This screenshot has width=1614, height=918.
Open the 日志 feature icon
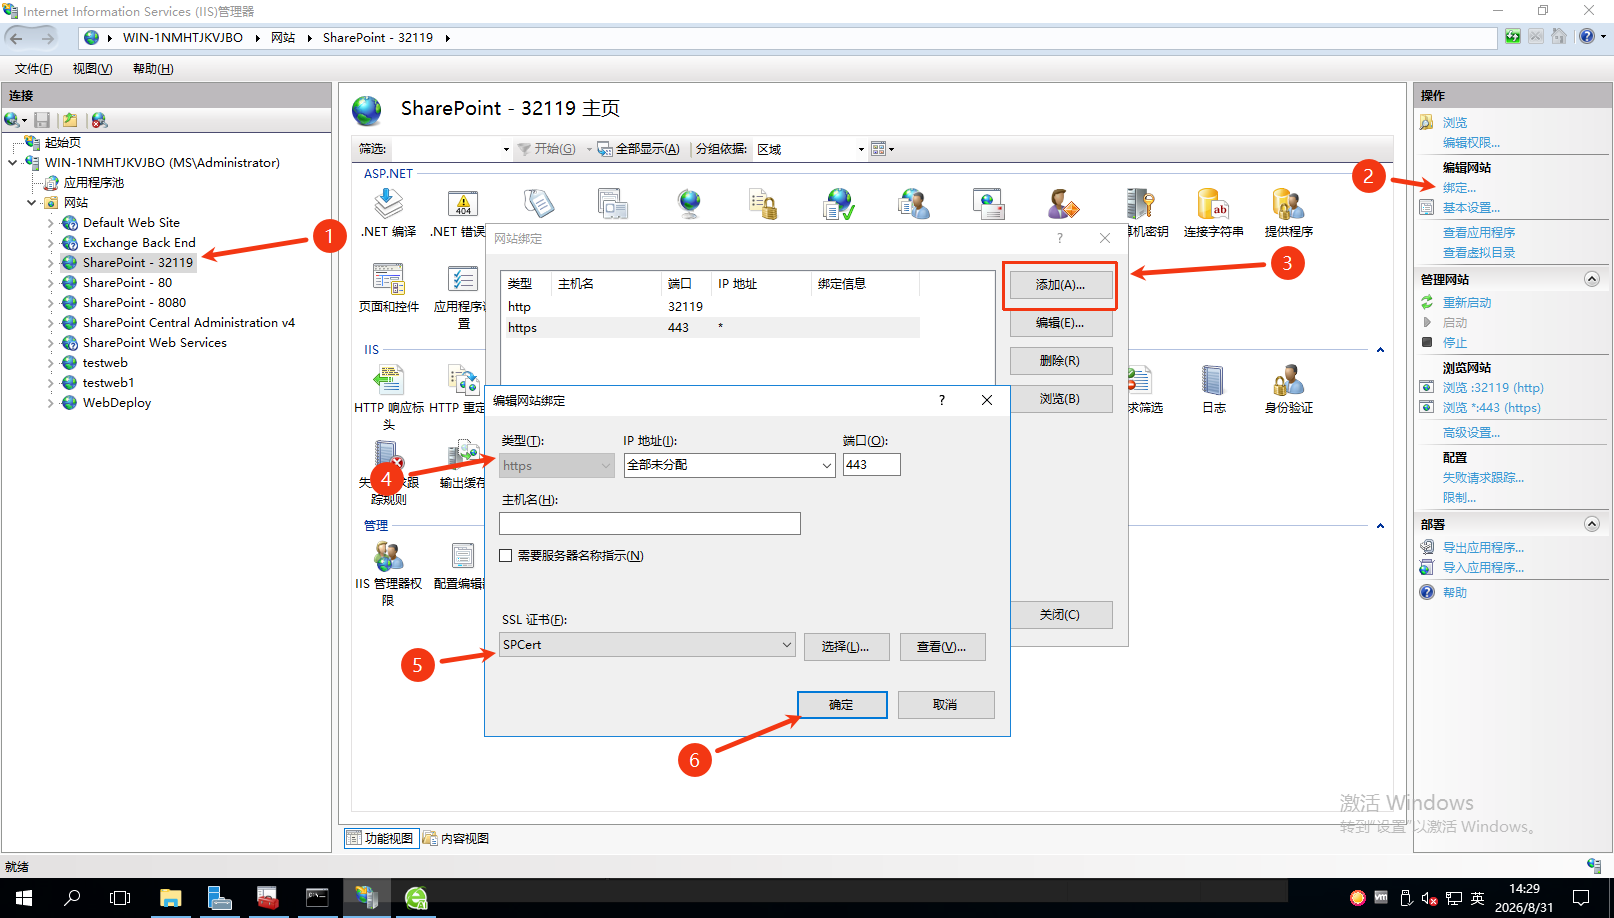1213,389
